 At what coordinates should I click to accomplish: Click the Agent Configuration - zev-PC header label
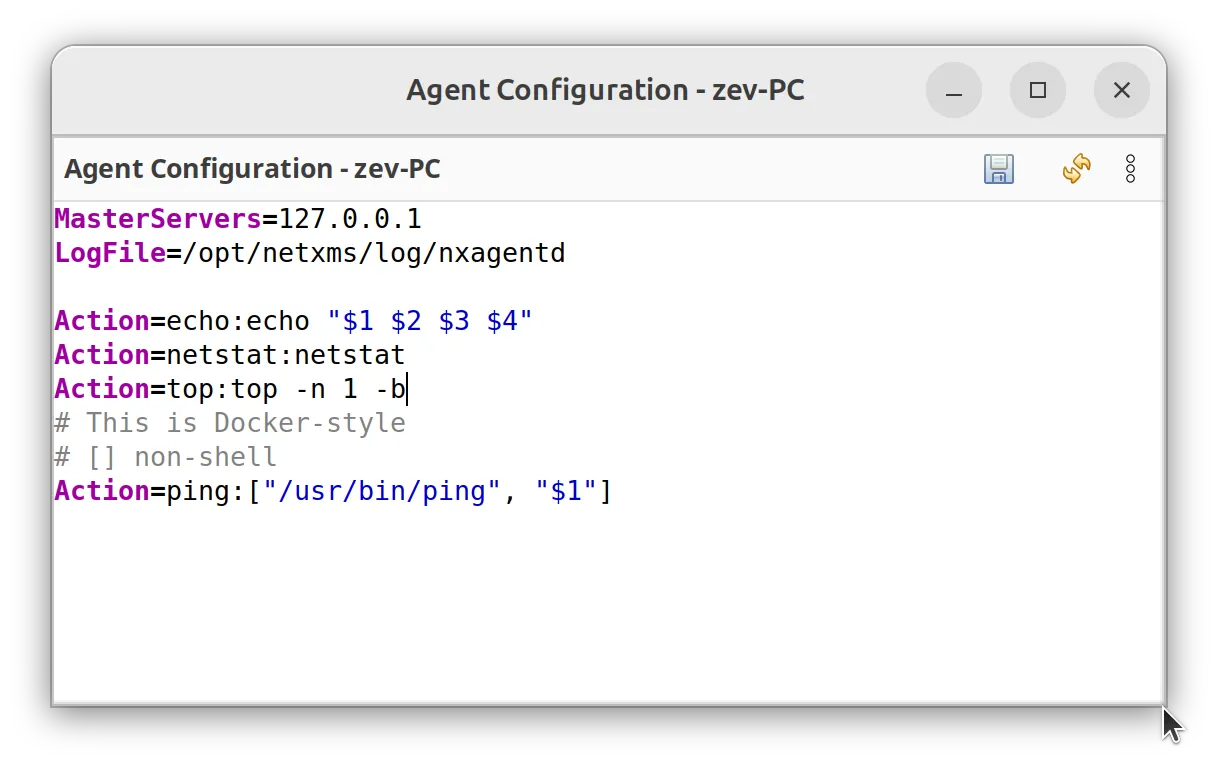[252, 169]
